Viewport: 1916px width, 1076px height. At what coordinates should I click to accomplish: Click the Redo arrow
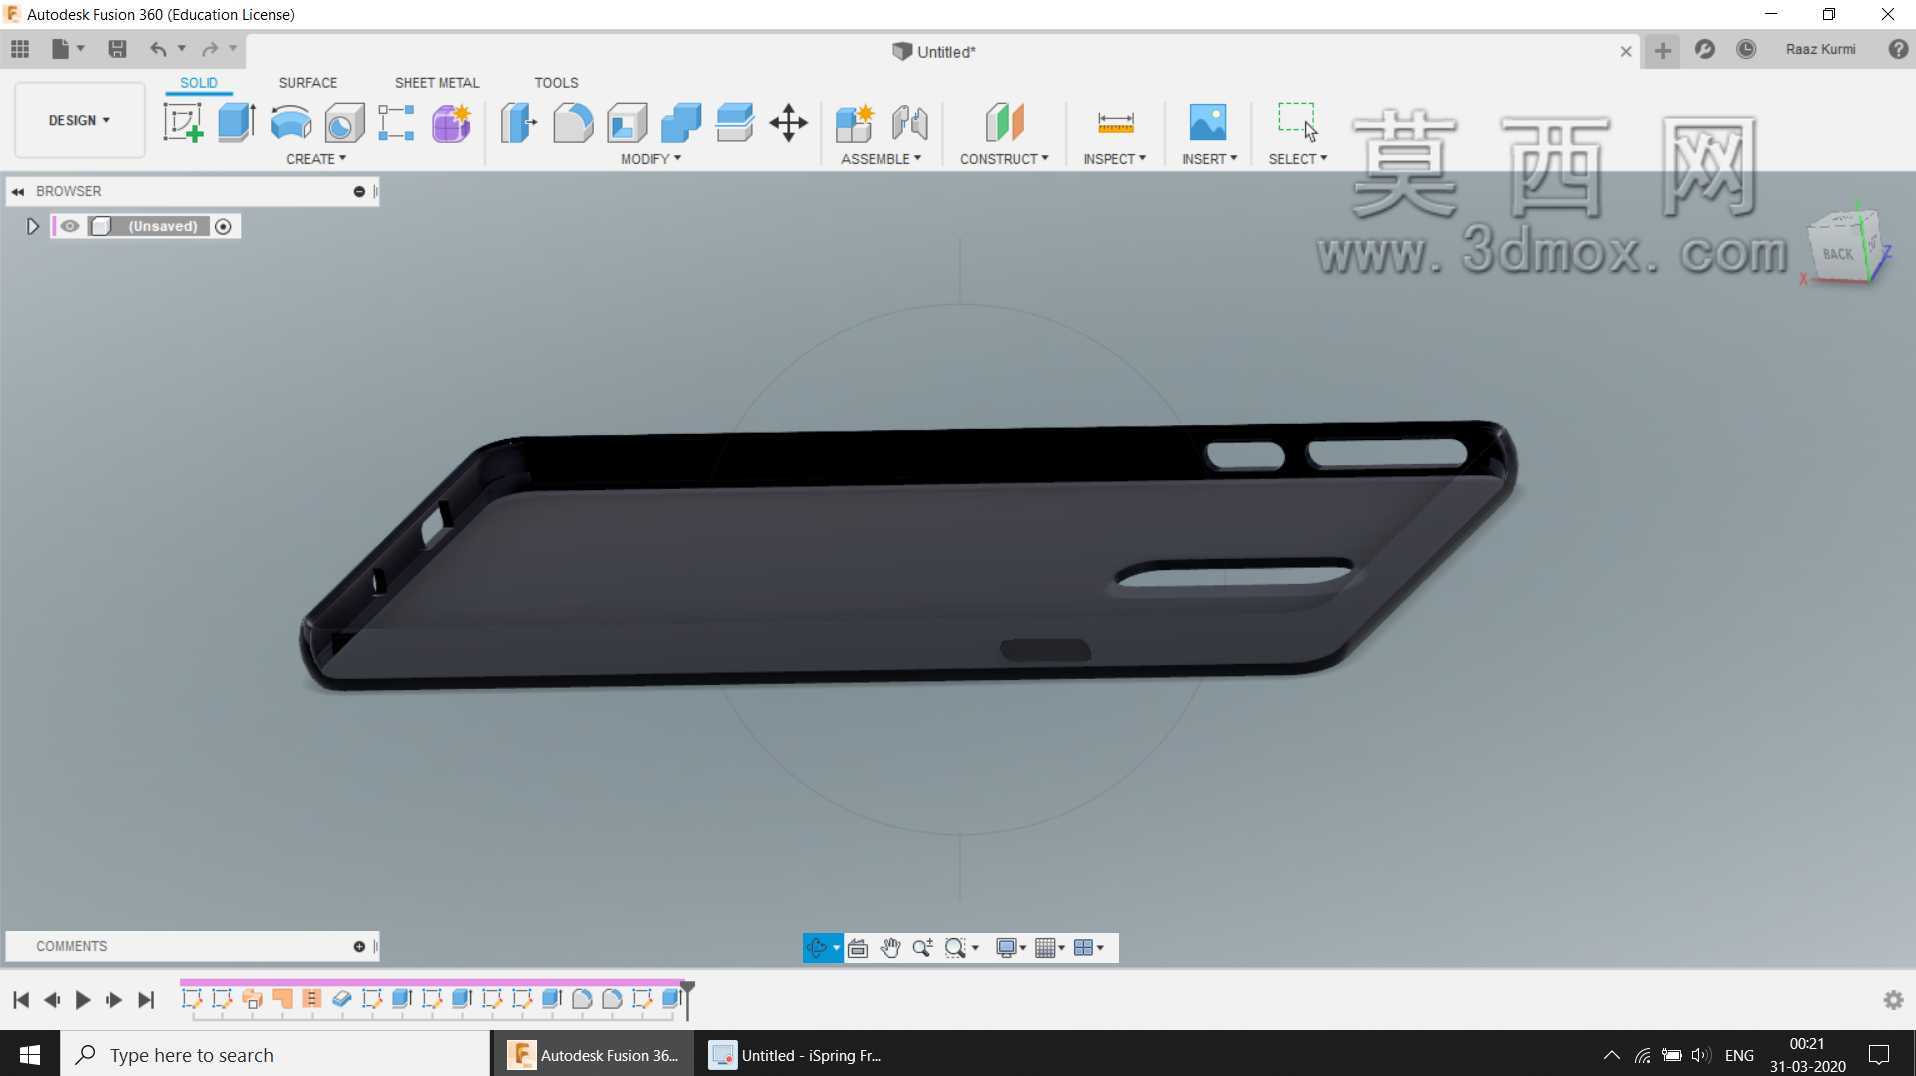(210, 49)
